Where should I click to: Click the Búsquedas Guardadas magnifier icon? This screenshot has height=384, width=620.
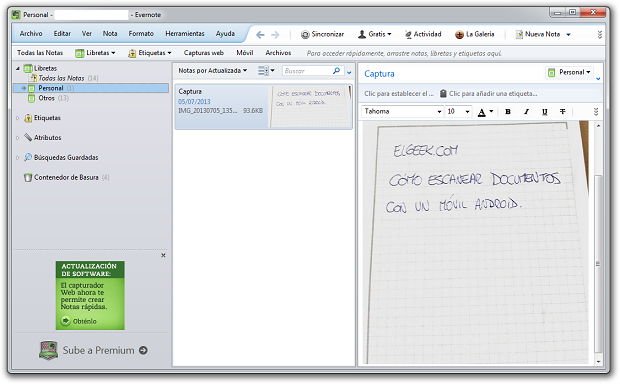point(28,157)
